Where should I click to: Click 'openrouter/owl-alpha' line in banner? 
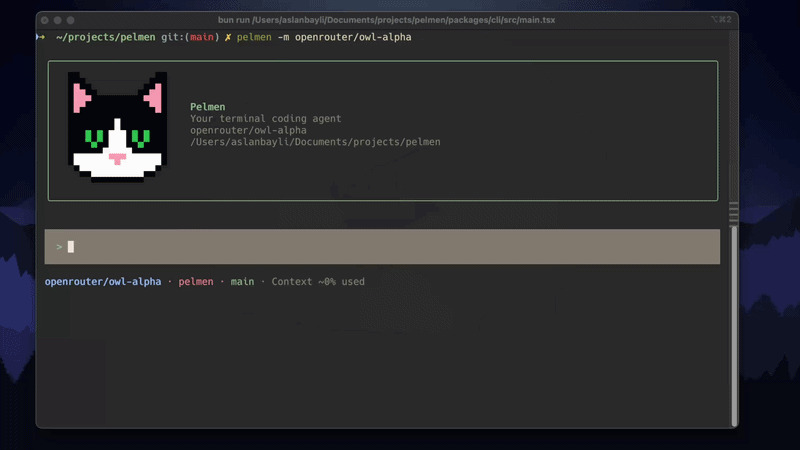248,130
